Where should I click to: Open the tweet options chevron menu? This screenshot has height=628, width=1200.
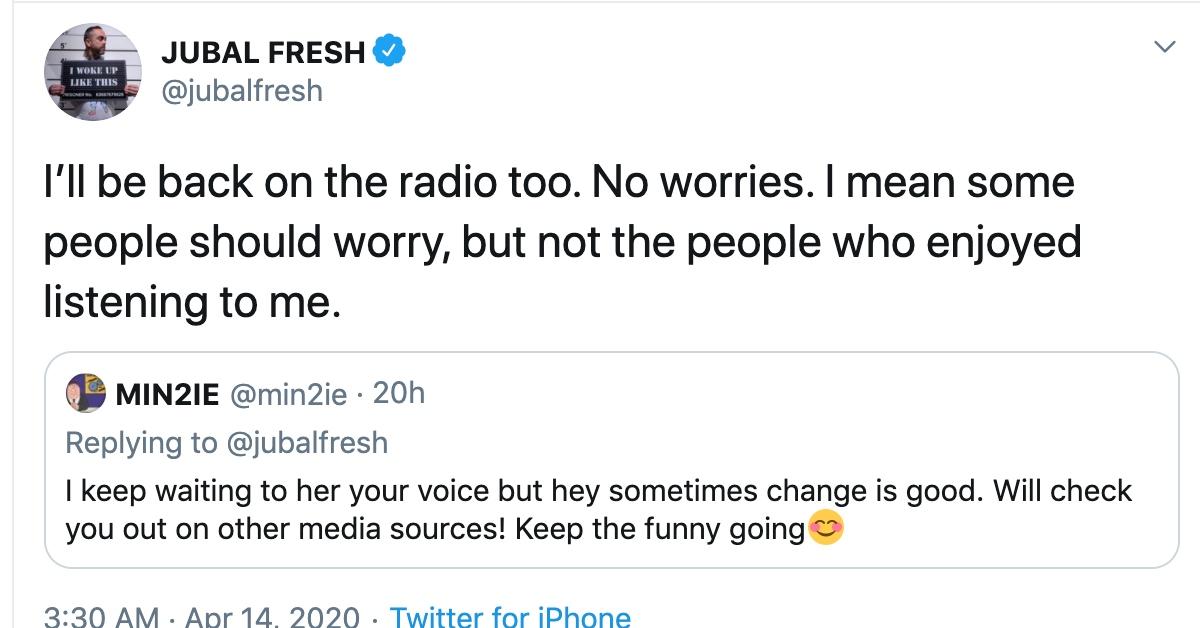(1163, 47)
